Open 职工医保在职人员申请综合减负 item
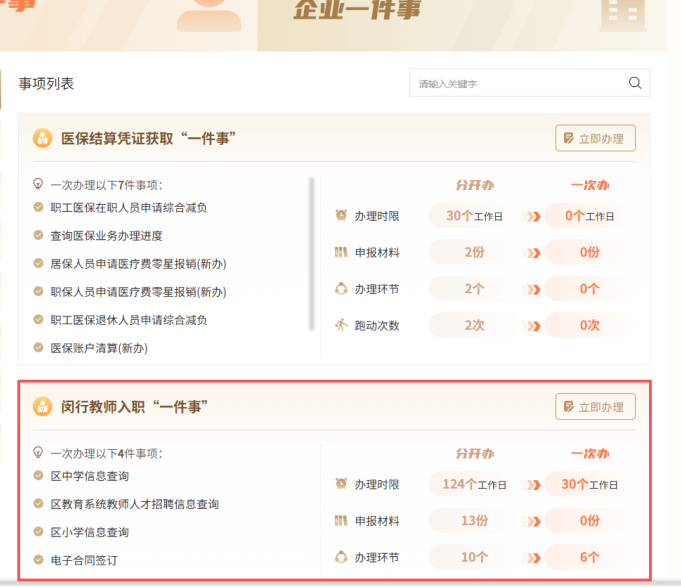The width and height of the screenshot is (681, 587). (129, 208)
